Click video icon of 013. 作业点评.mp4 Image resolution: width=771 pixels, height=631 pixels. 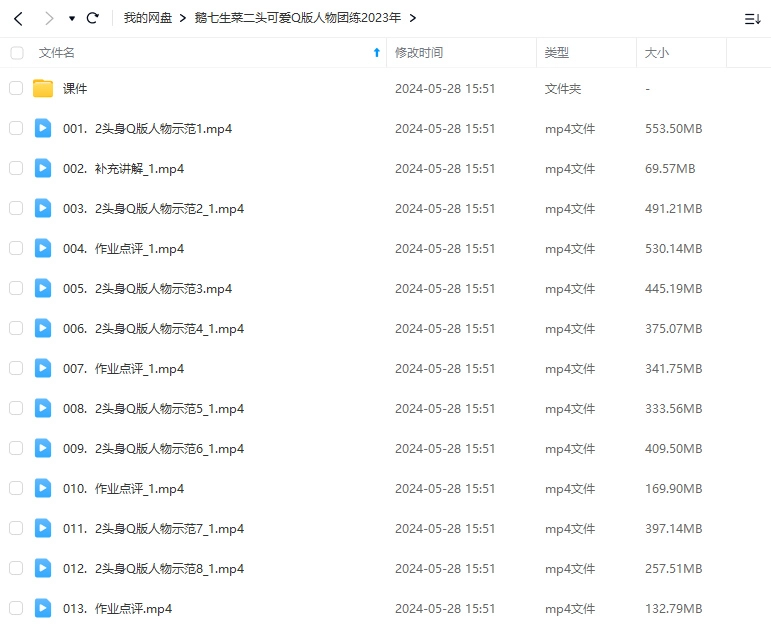click(x=43, y=608)
